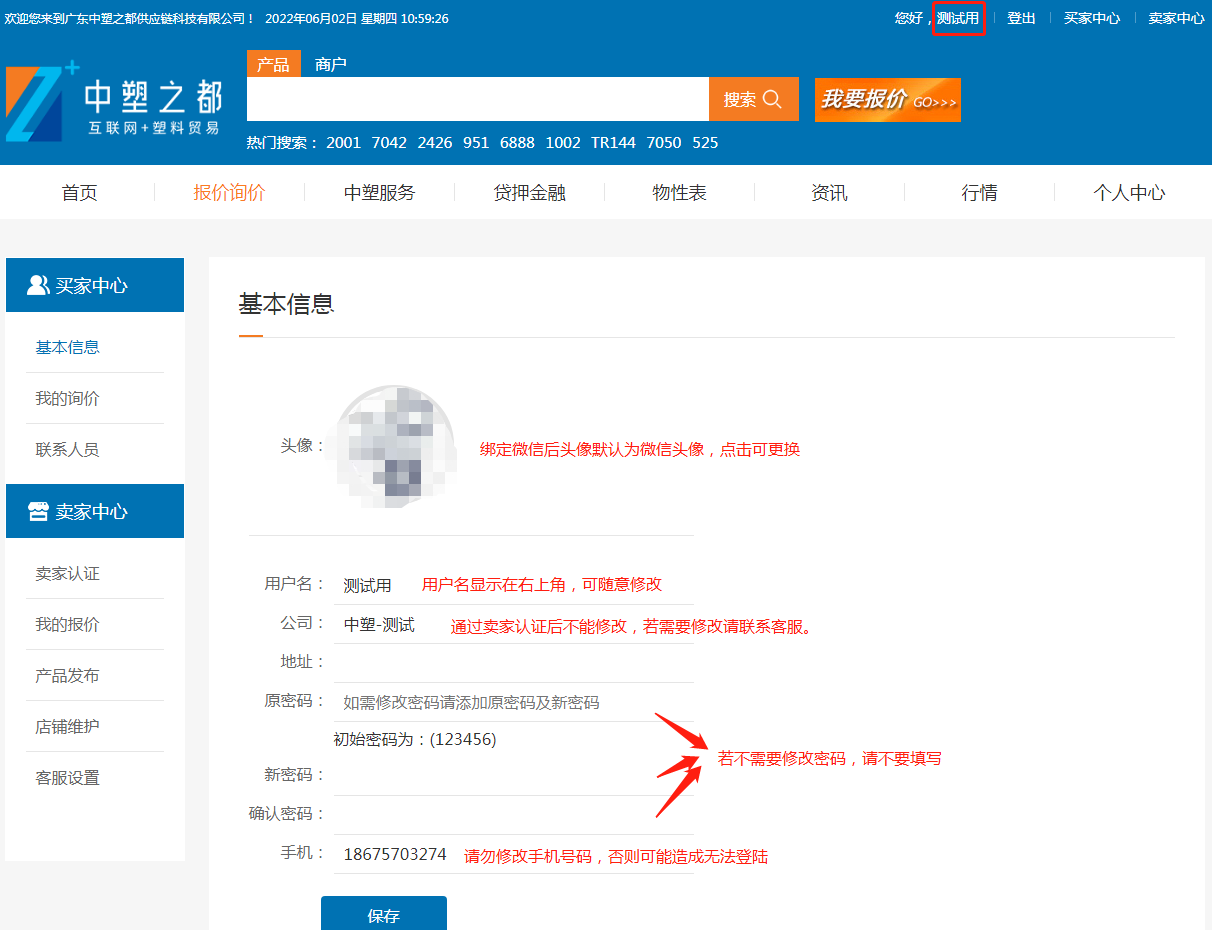Click the 中塑之都 site logo
The image size is (1212, 930).
click(x=114, y=101)
